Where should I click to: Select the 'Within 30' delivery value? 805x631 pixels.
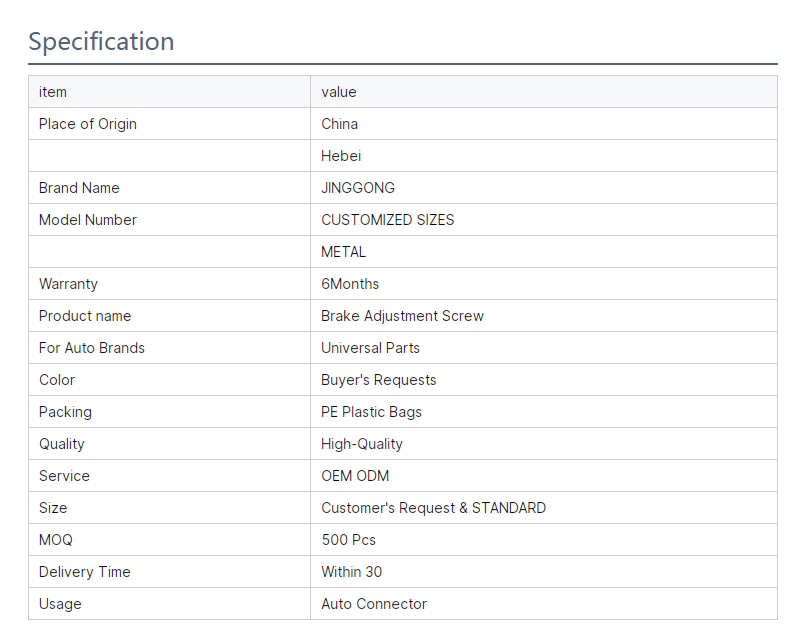tap(351, 572)
